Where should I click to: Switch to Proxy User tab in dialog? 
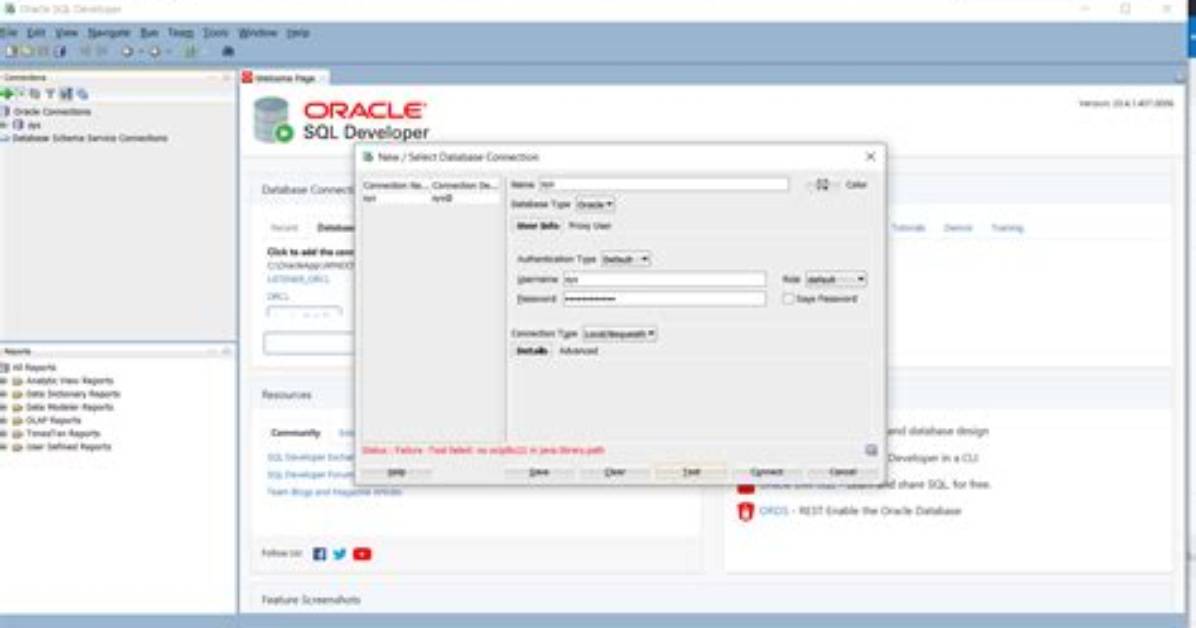pyautogui.click(x=590, y=226)
